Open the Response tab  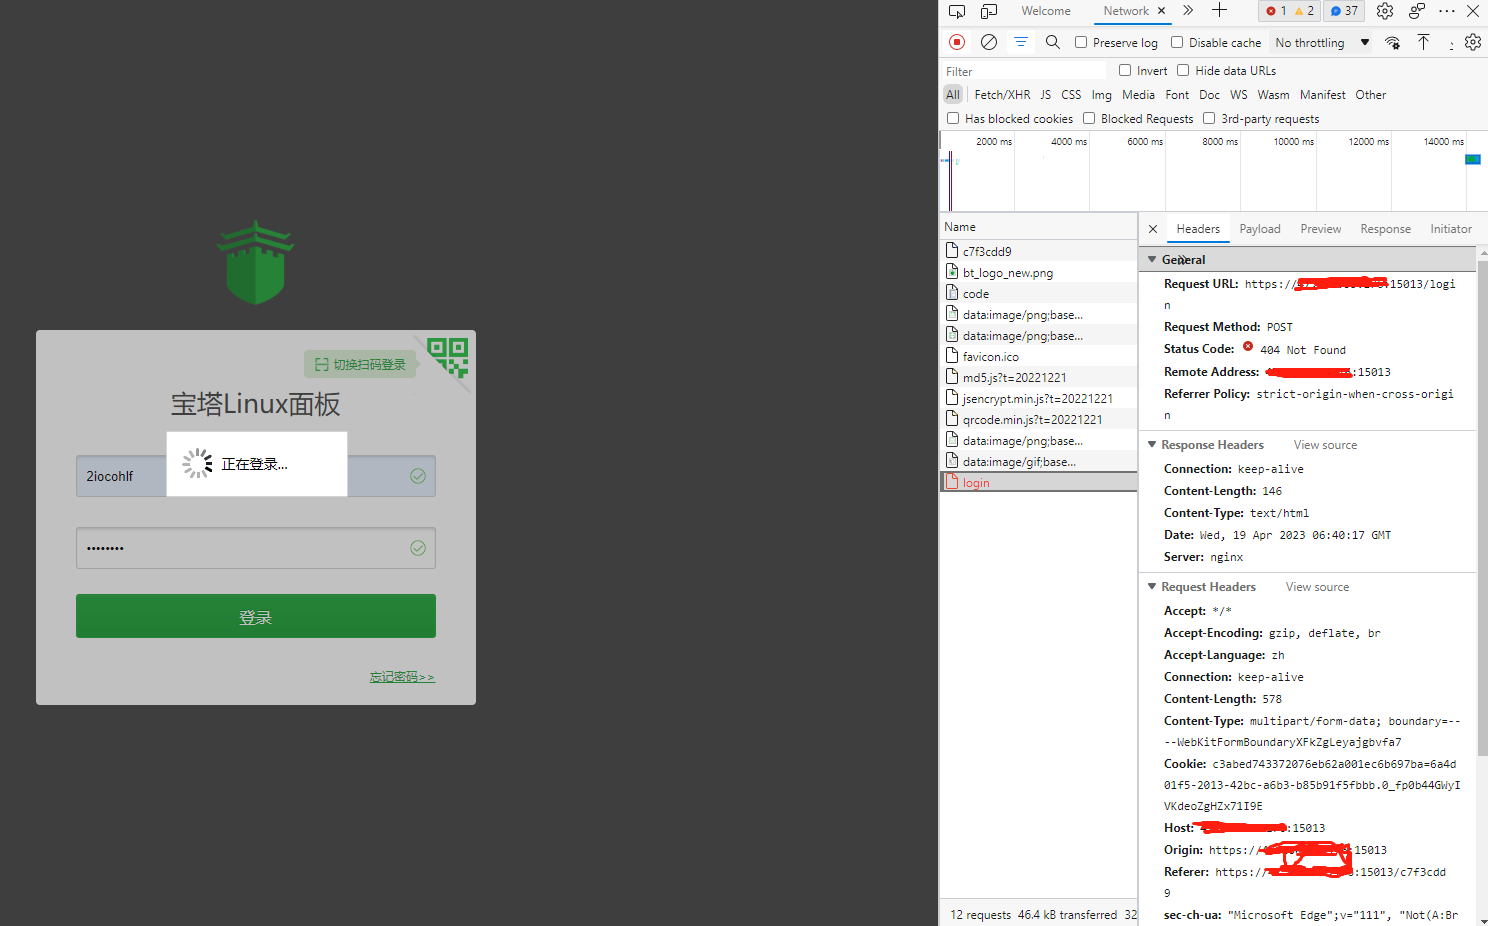(x=1386, y=229)
